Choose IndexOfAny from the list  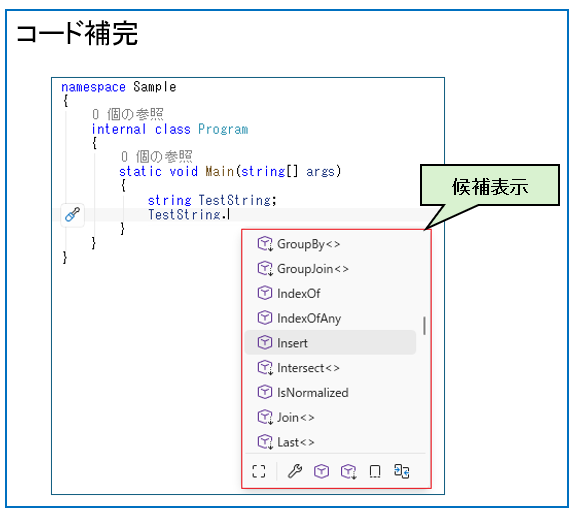point(330,318)
